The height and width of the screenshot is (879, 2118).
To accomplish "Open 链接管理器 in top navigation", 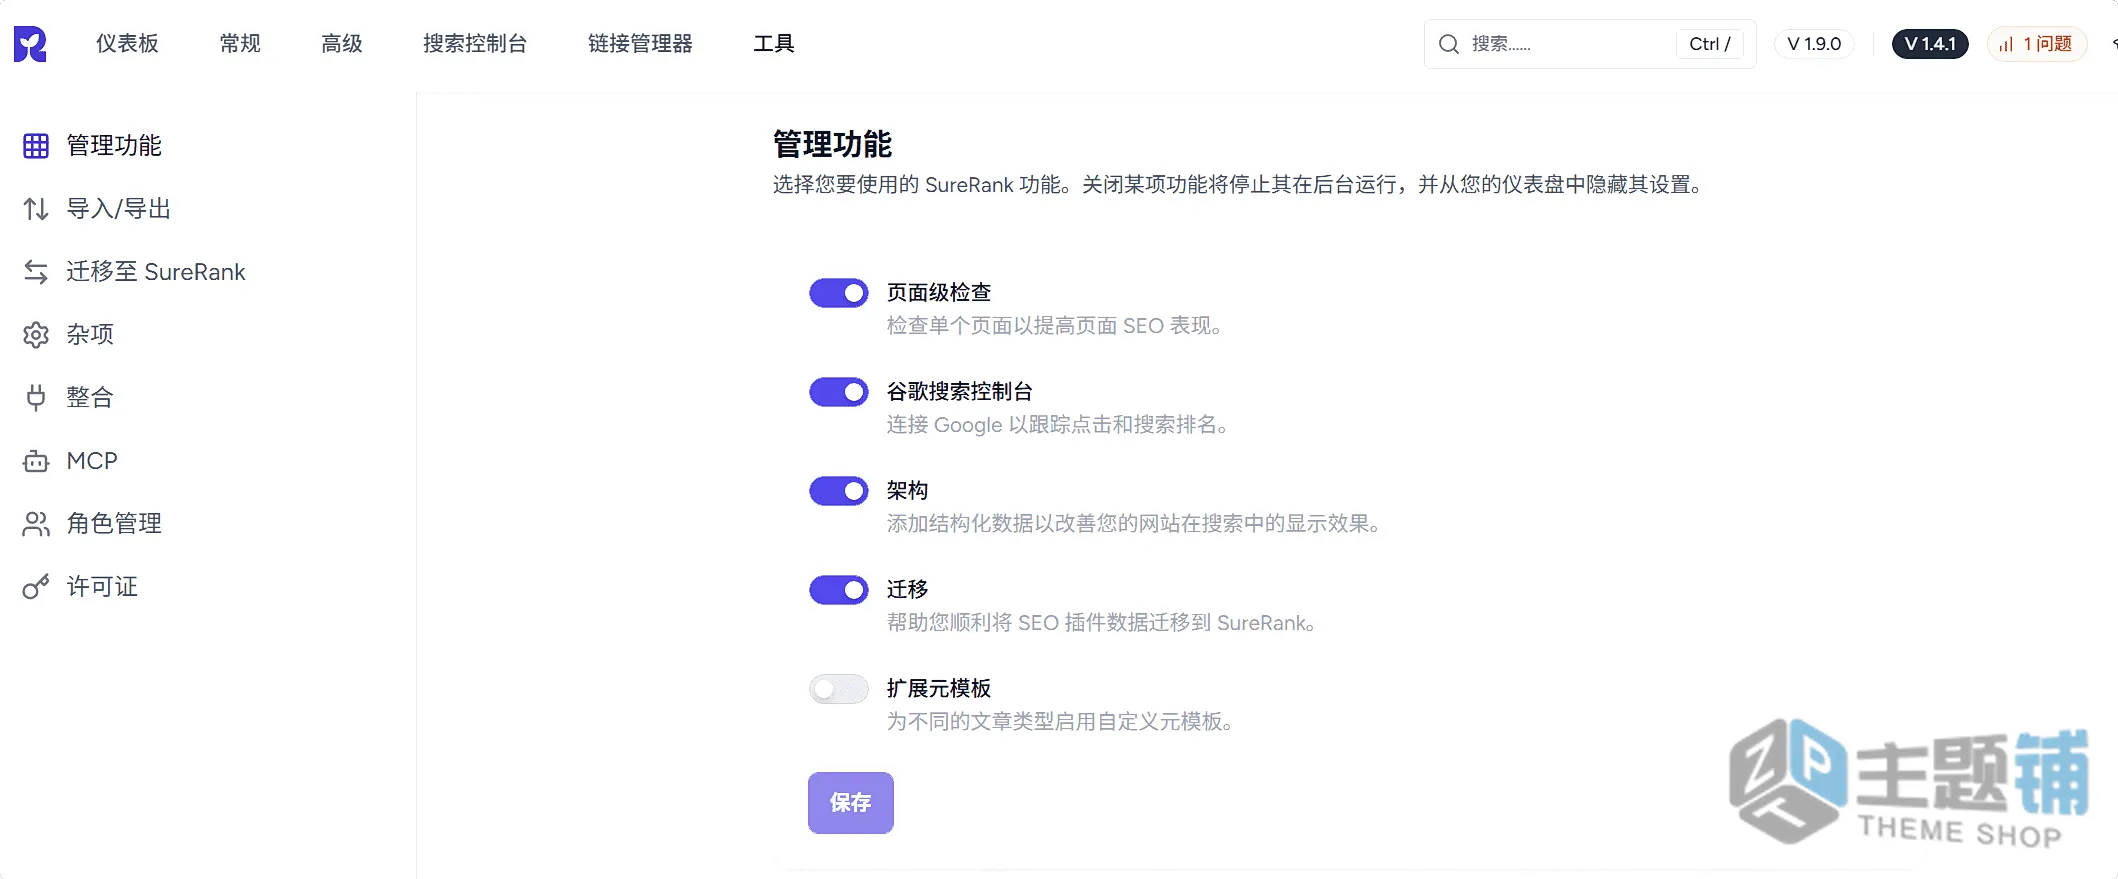I will tap(640, 44).
